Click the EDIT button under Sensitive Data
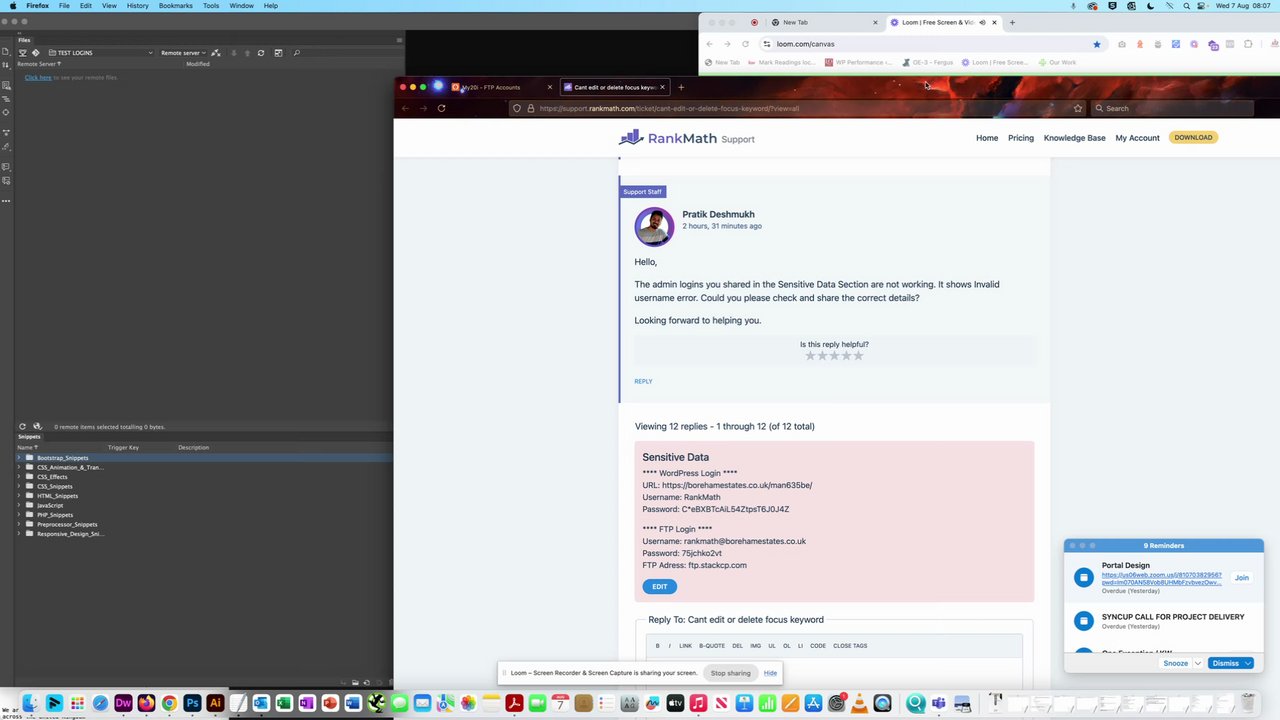This screenshot has height=720, width=1280. [659, 587]
